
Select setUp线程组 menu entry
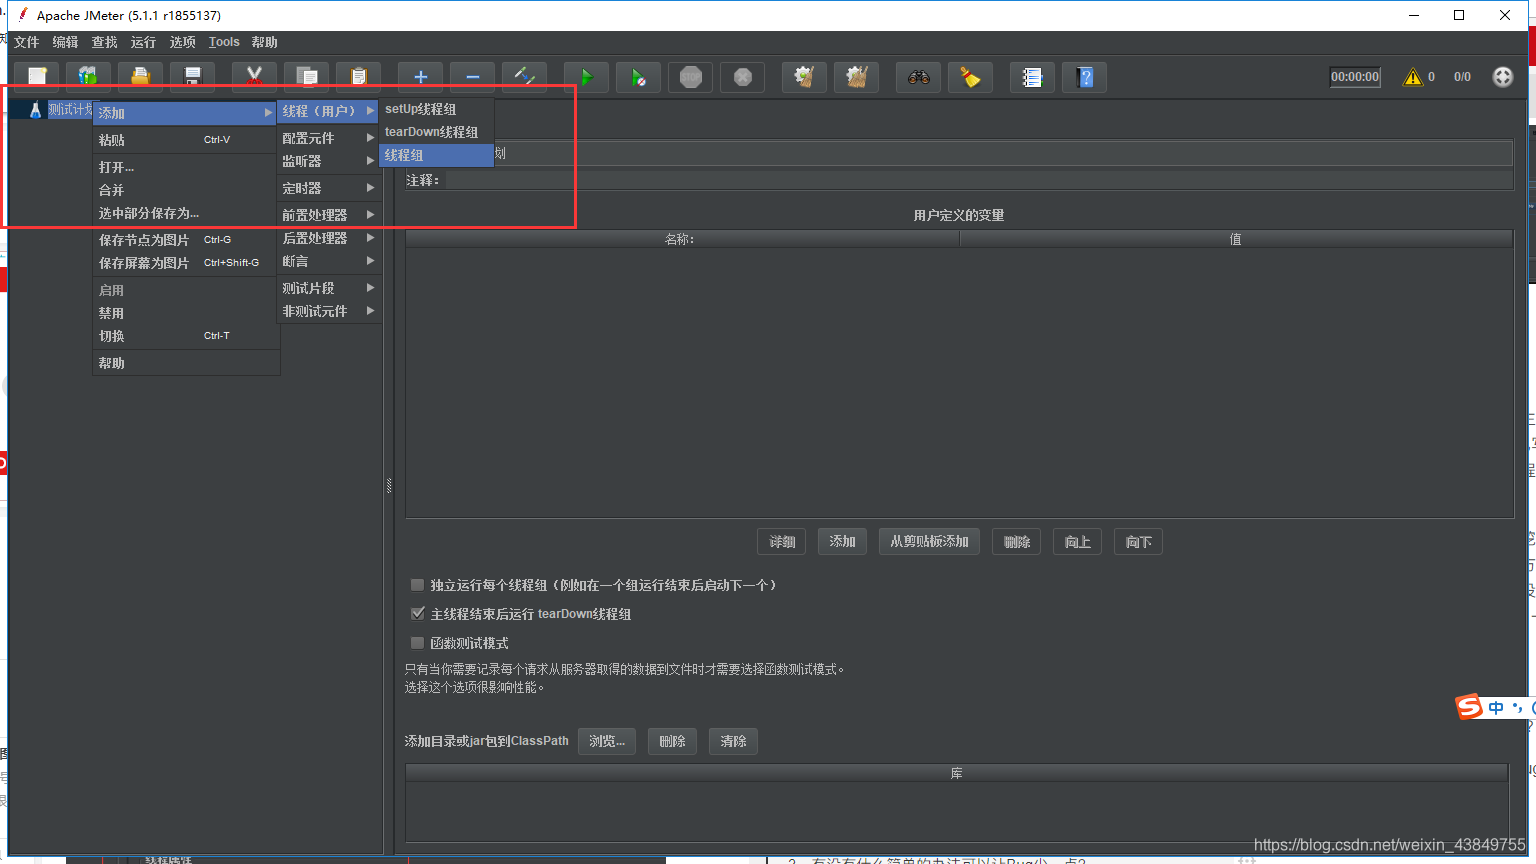[x=436, y=109]
